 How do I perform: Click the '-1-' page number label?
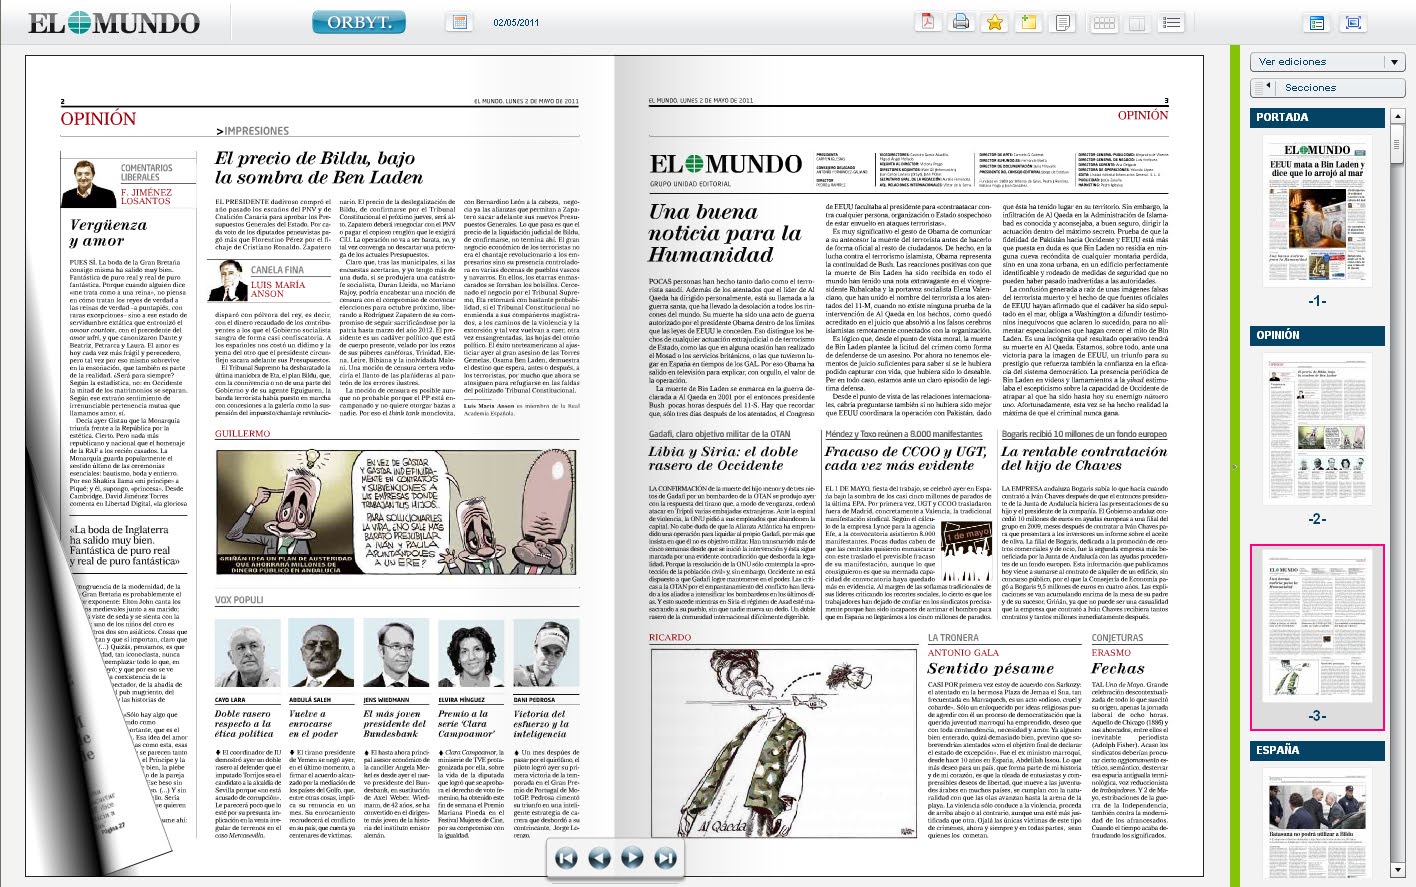point(1317,300)
